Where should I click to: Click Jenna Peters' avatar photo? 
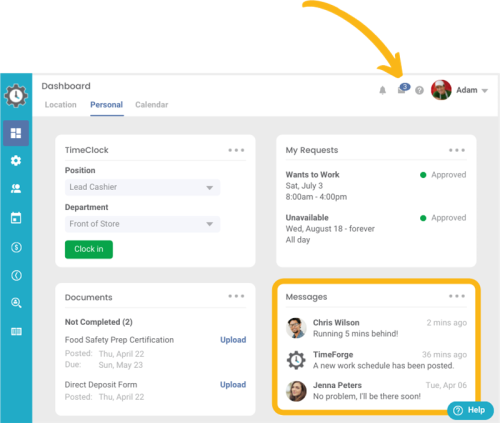pyautogui.click(x=296, y=391)
